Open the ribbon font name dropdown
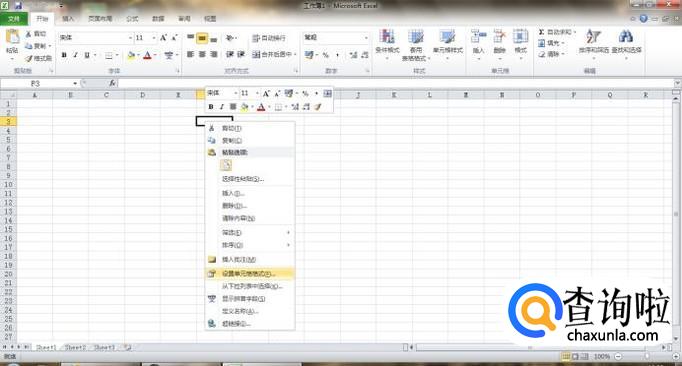682x366 pixels. (130, 38)
